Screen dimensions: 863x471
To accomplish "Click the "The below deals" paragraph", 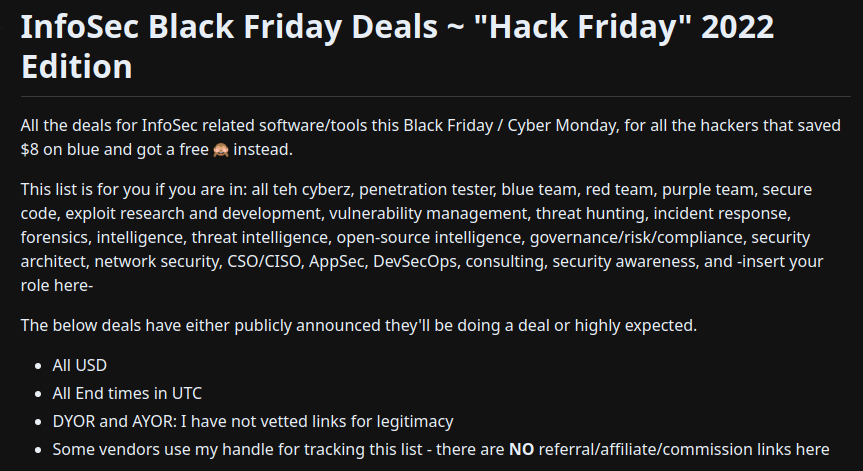I will (358, 325).
